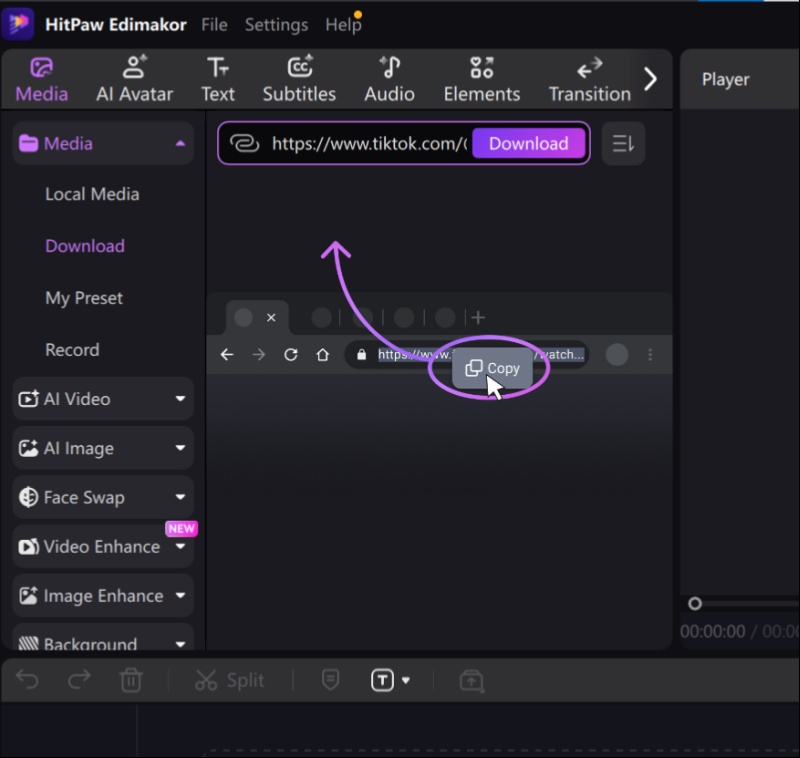The image size is (800, 758).
Task: Click the player progress slider handle
Action: pos(695,604)
